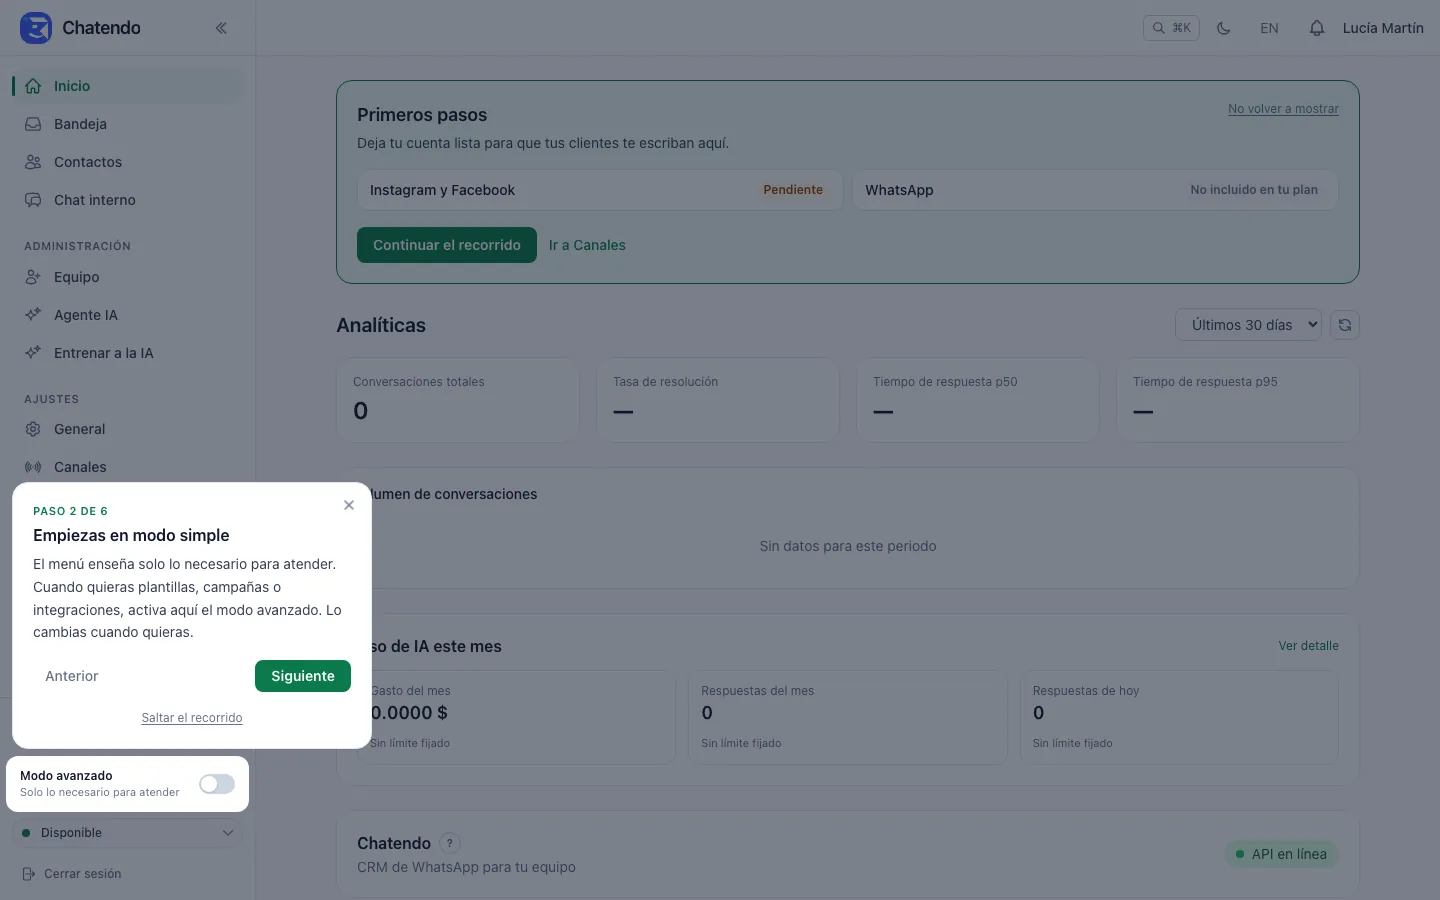
Task: Toggle dark mode moon icon
Action: [1223, 28]
